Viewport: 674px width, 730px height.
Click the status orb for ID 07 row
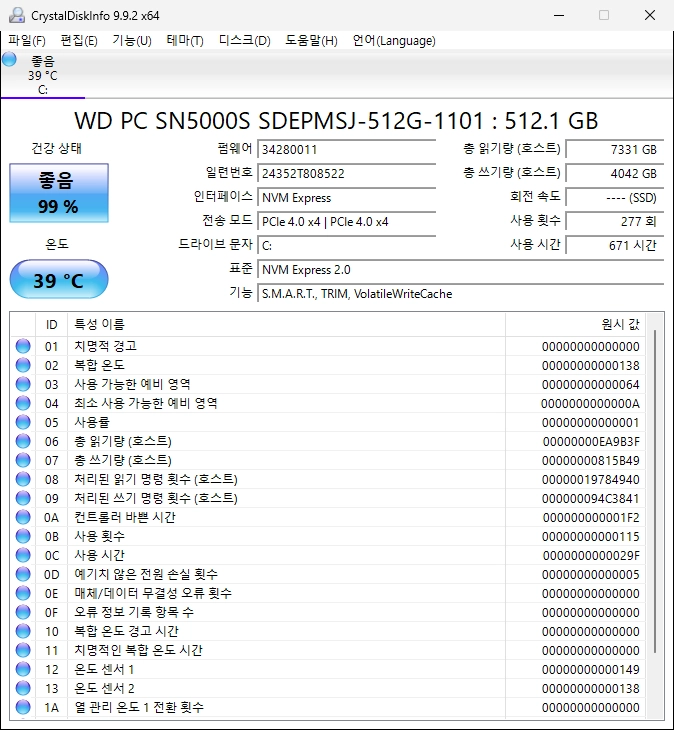point(23,460)
